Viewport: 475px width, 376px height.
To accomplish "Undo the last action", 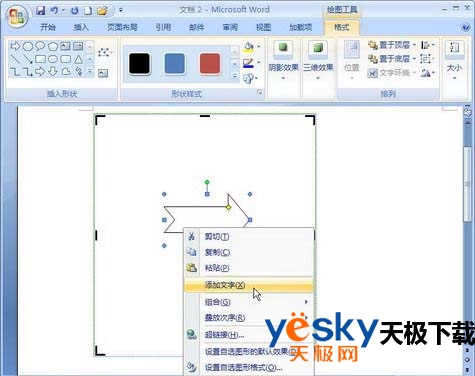I will (x=54, y=10).
